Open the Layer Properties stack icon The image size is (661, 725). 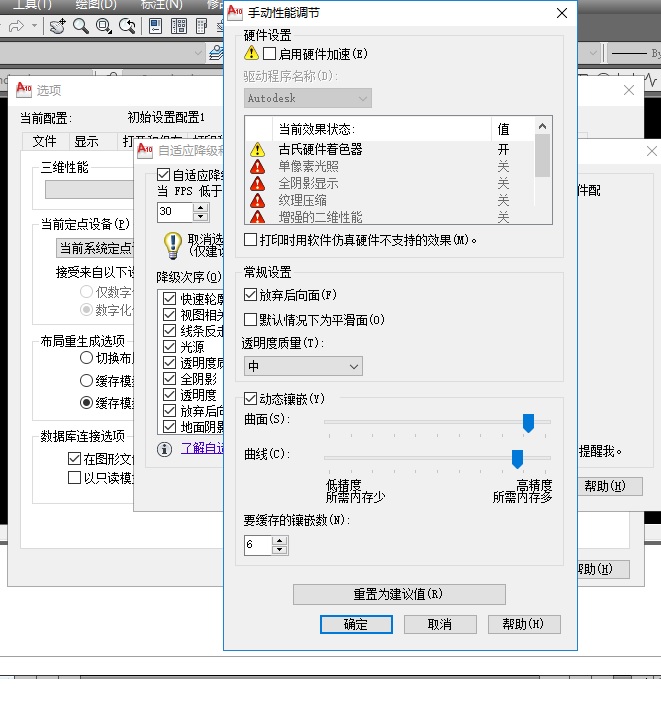[216, 53]
